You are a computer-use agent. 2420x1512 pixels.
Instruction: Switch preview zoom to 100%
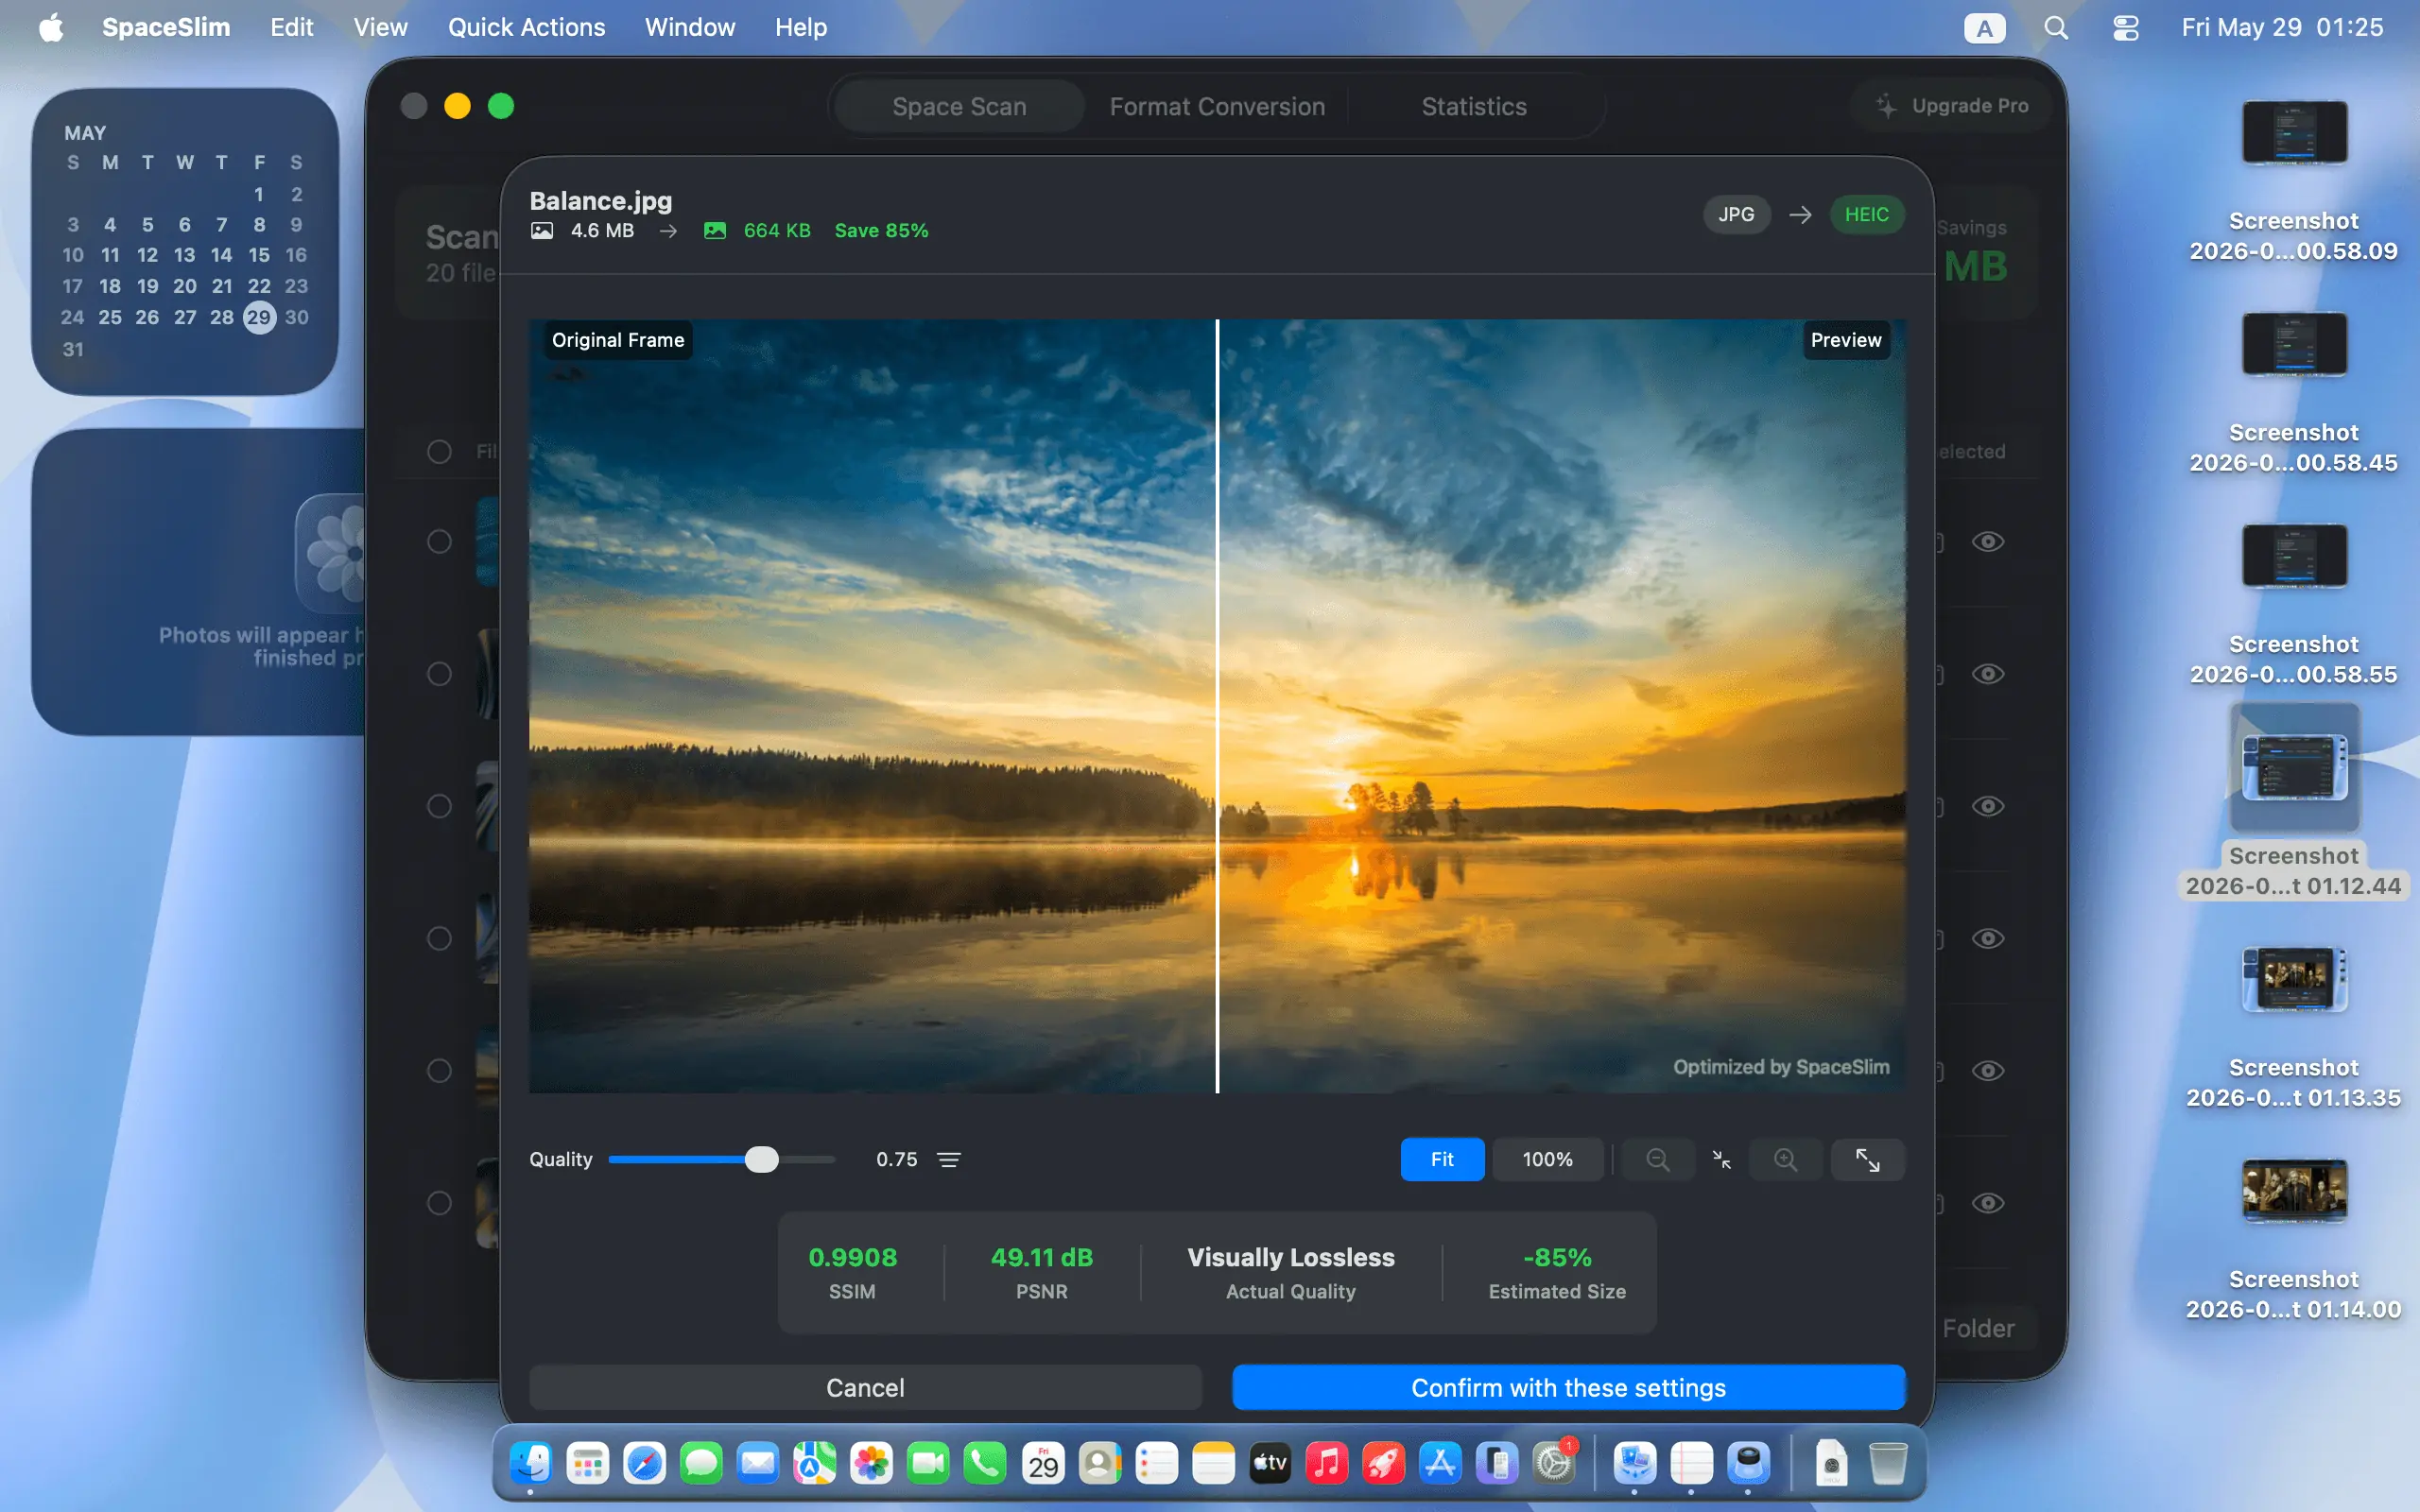(x=1547, y=1159)
